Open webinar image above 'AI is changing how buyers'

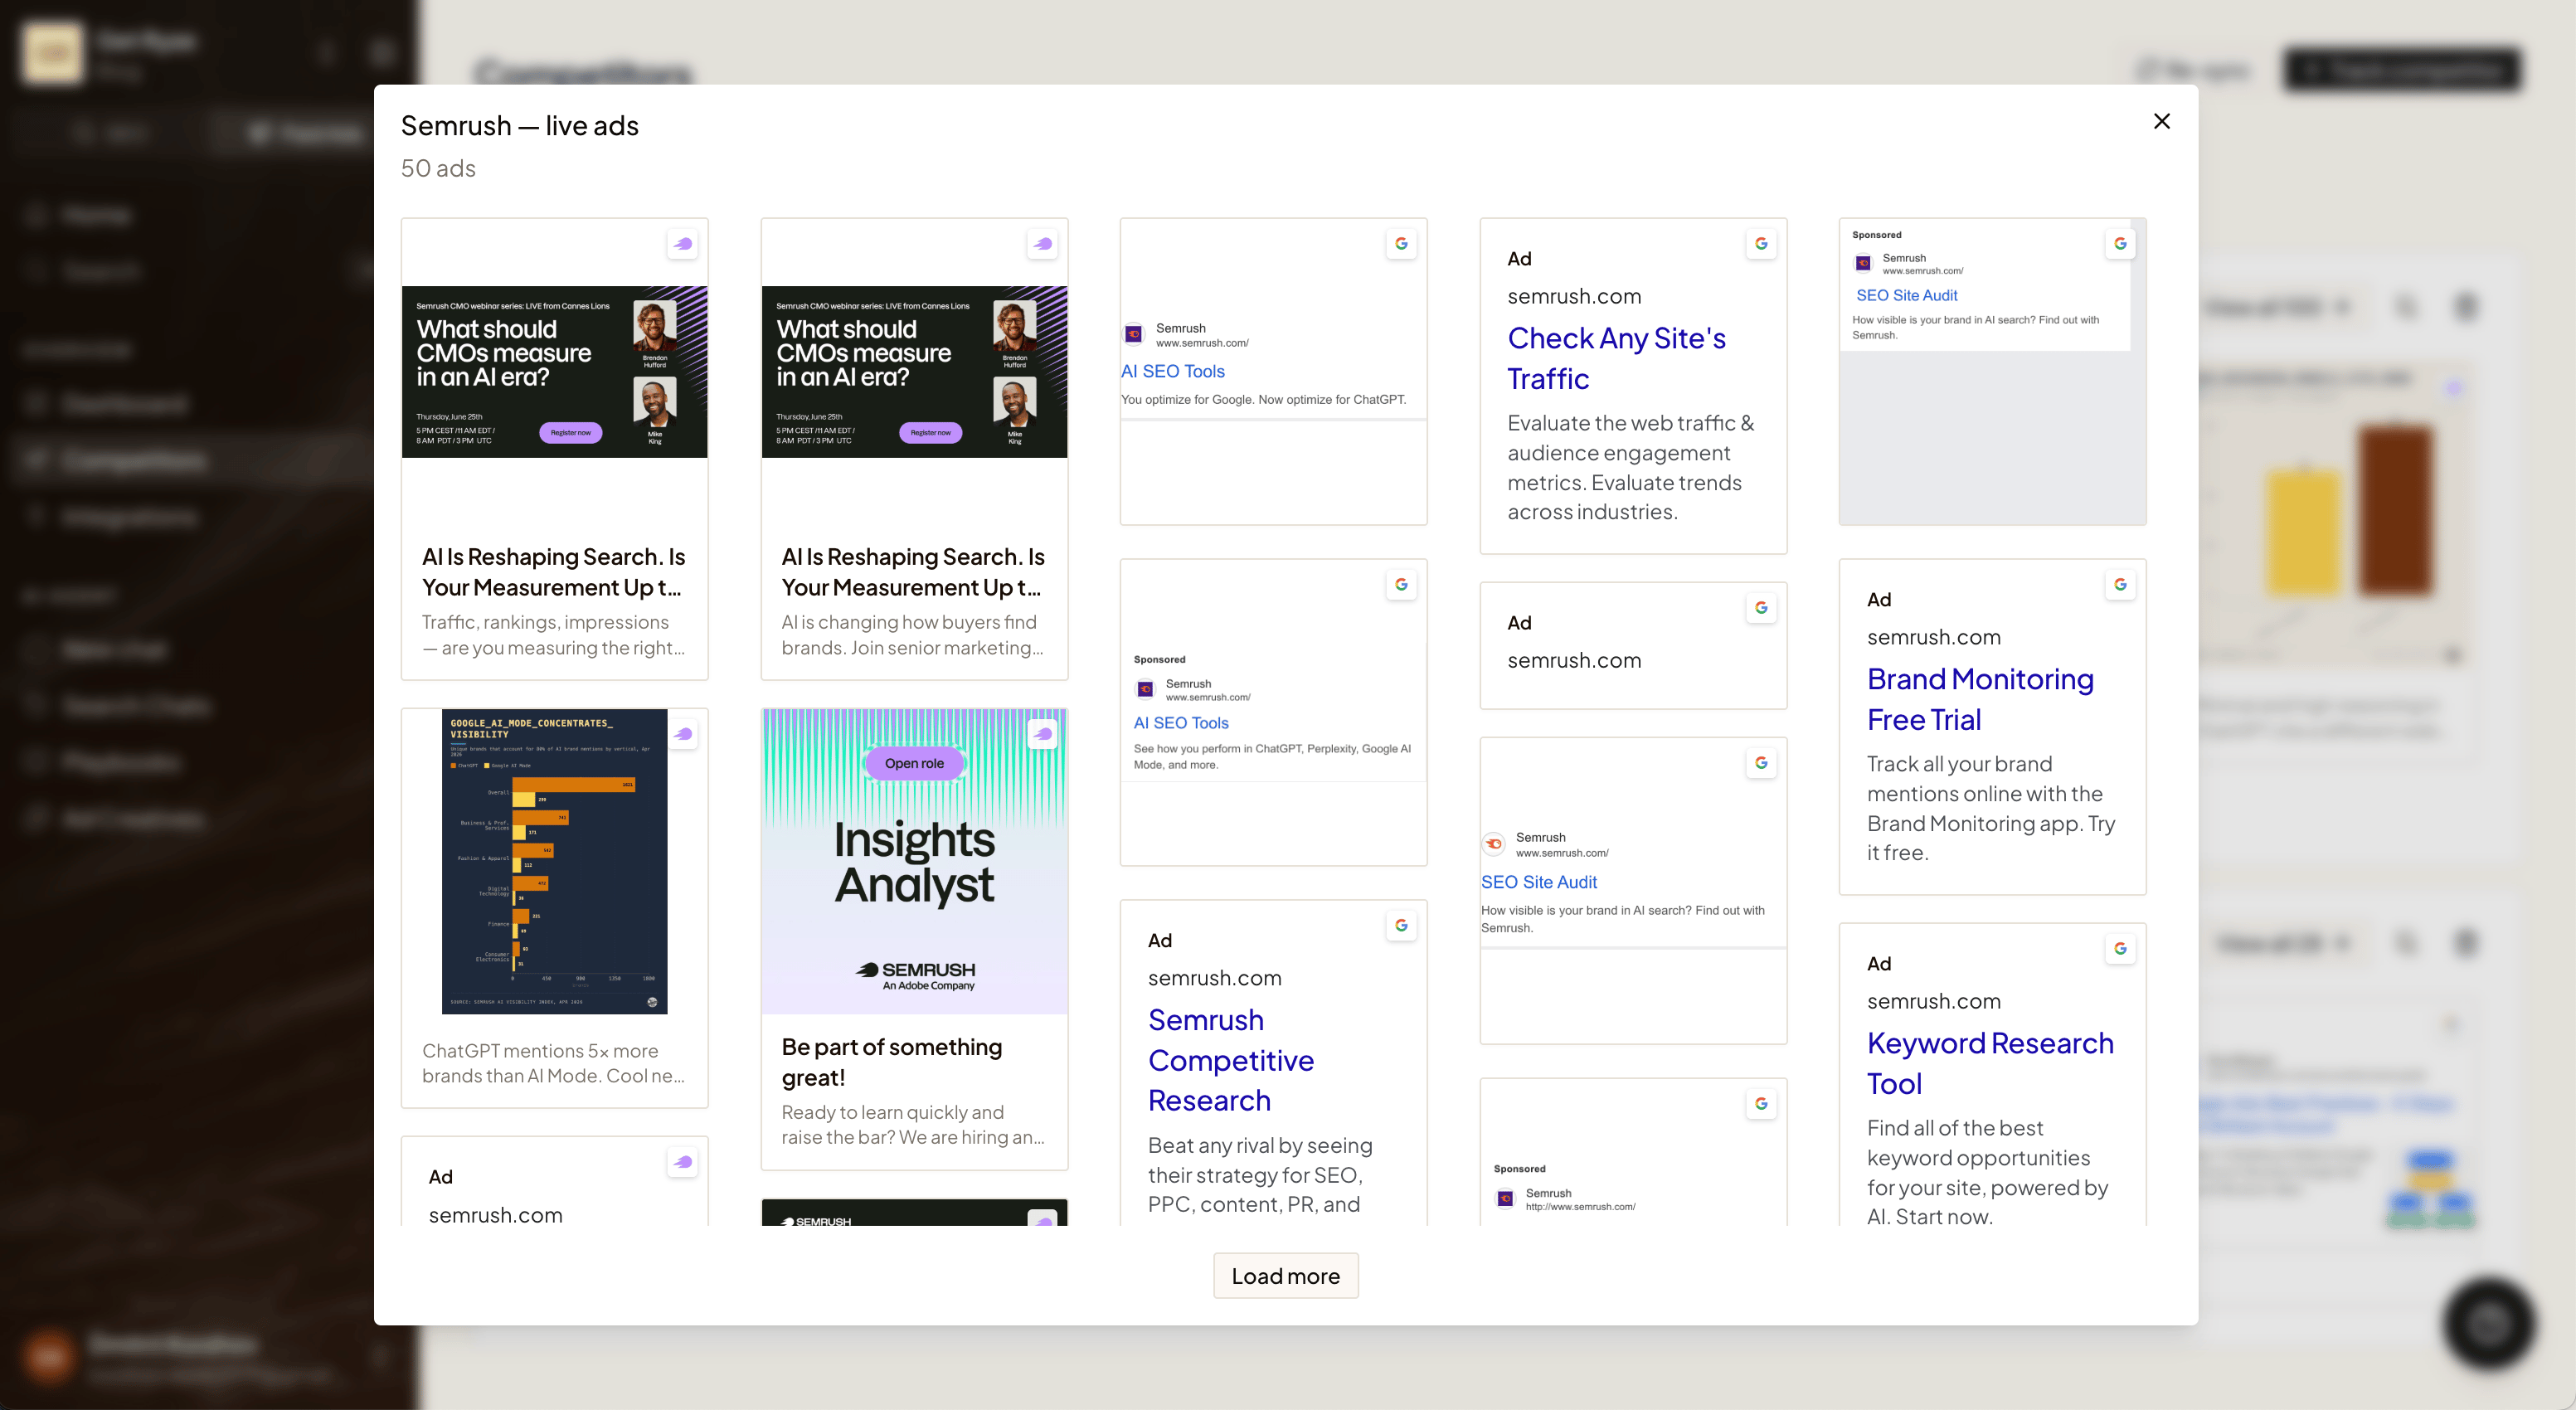coord(914,372)
